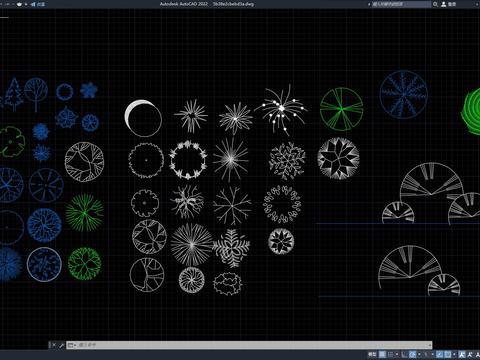The width and height of the screenshot is (480, 360).
Task: Click the command line customize wrench icon
Action: (61, 345)
